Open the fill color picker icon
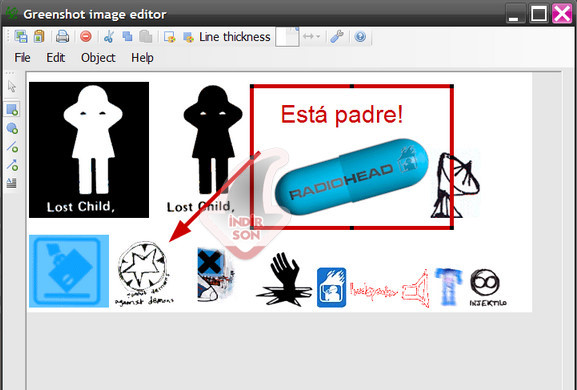Image resolution: width=577 pixels, height=390 pixels. click(188, 37)
